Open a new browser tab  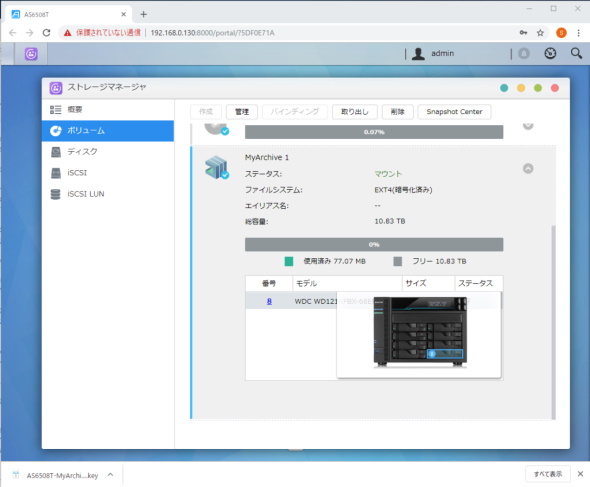pos(143,14)
